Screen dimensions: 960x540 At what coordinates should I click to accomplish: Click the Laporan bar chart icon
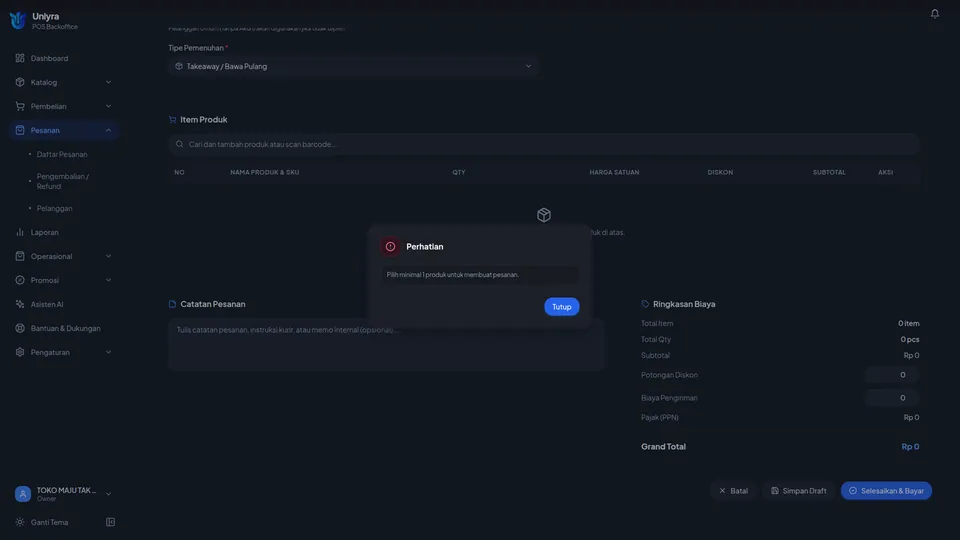point(20,232)
